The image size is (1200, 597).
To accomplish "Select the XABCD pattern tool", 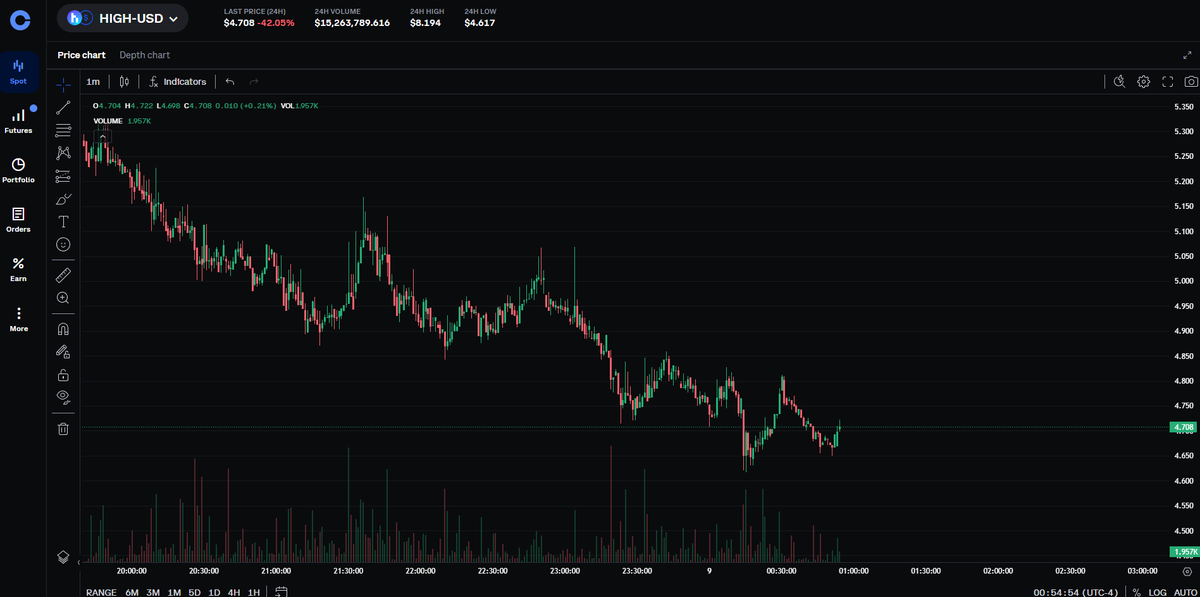I will (x=63, y=153).
